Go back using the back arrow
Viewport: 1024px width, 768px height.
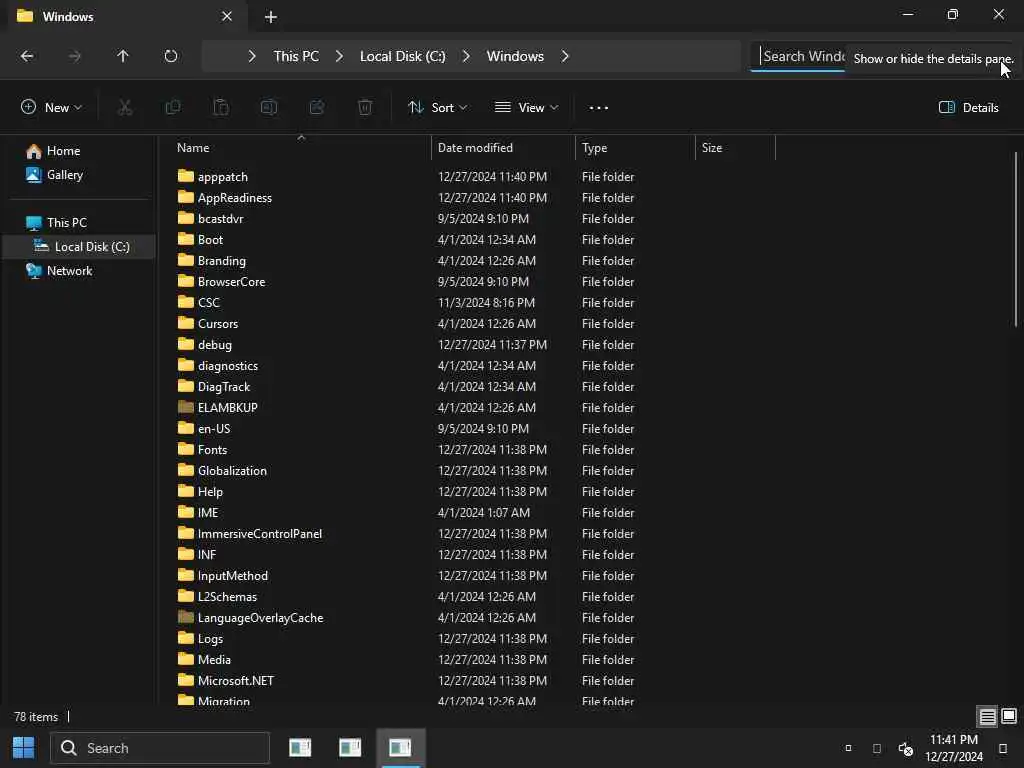point(27,56)
